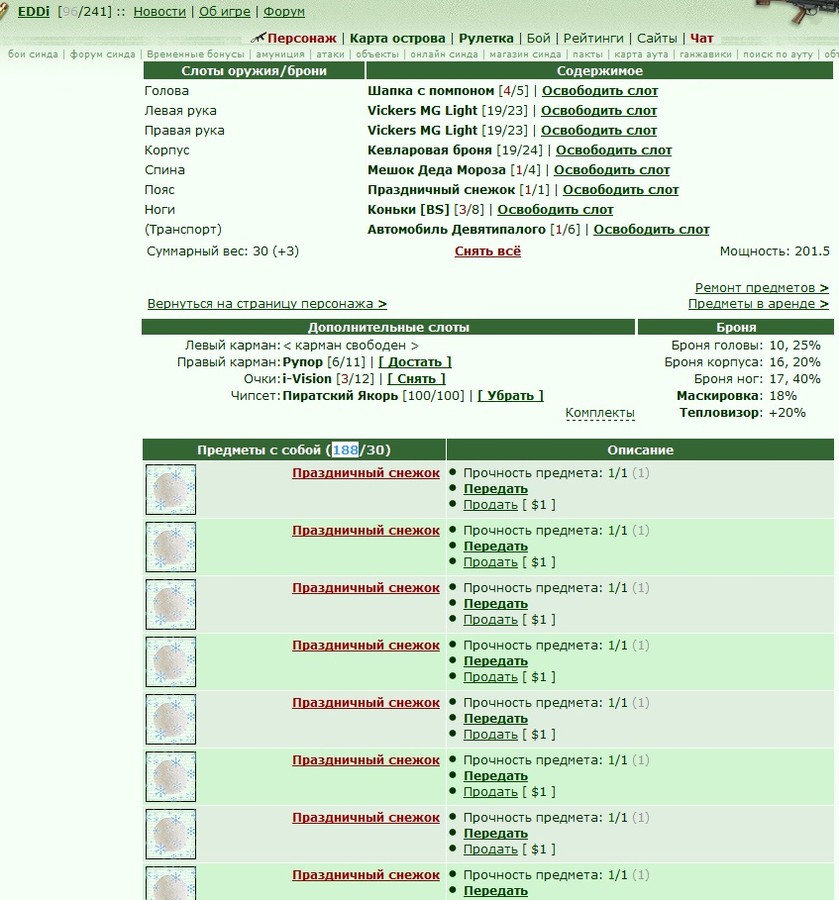Viewport: 839px width, 900px height.
Task: Click Передать for the first snowball
Action: [x=495, y=489]
